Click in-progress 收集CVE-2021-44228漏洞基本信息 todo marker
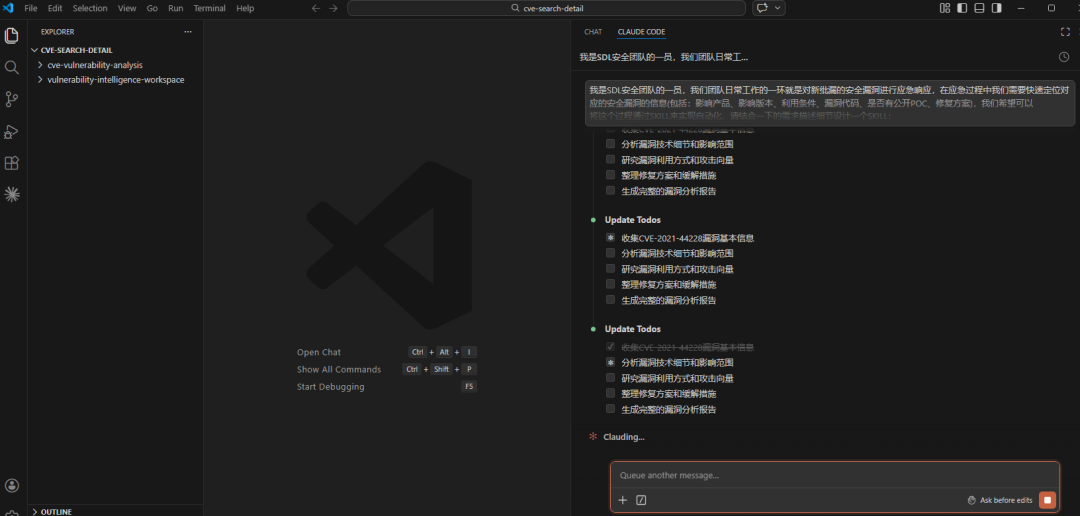The width and height of the screenshot is (1080, 516). click(610, 238)
